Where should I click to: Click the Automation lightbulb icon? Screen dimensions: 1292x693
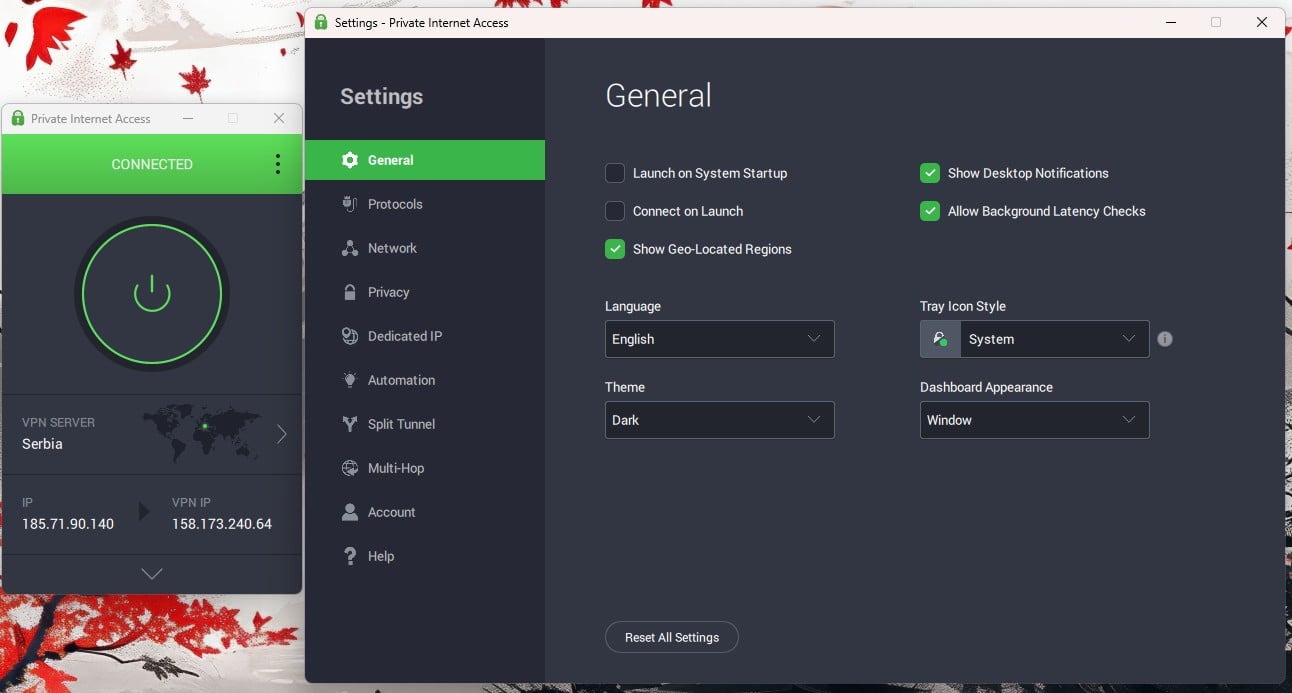coord(350,380)
